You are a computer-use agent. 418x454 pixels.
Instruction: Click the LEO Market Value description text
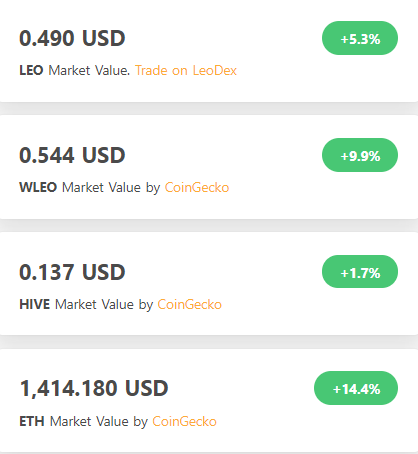[x=75, y=70]
